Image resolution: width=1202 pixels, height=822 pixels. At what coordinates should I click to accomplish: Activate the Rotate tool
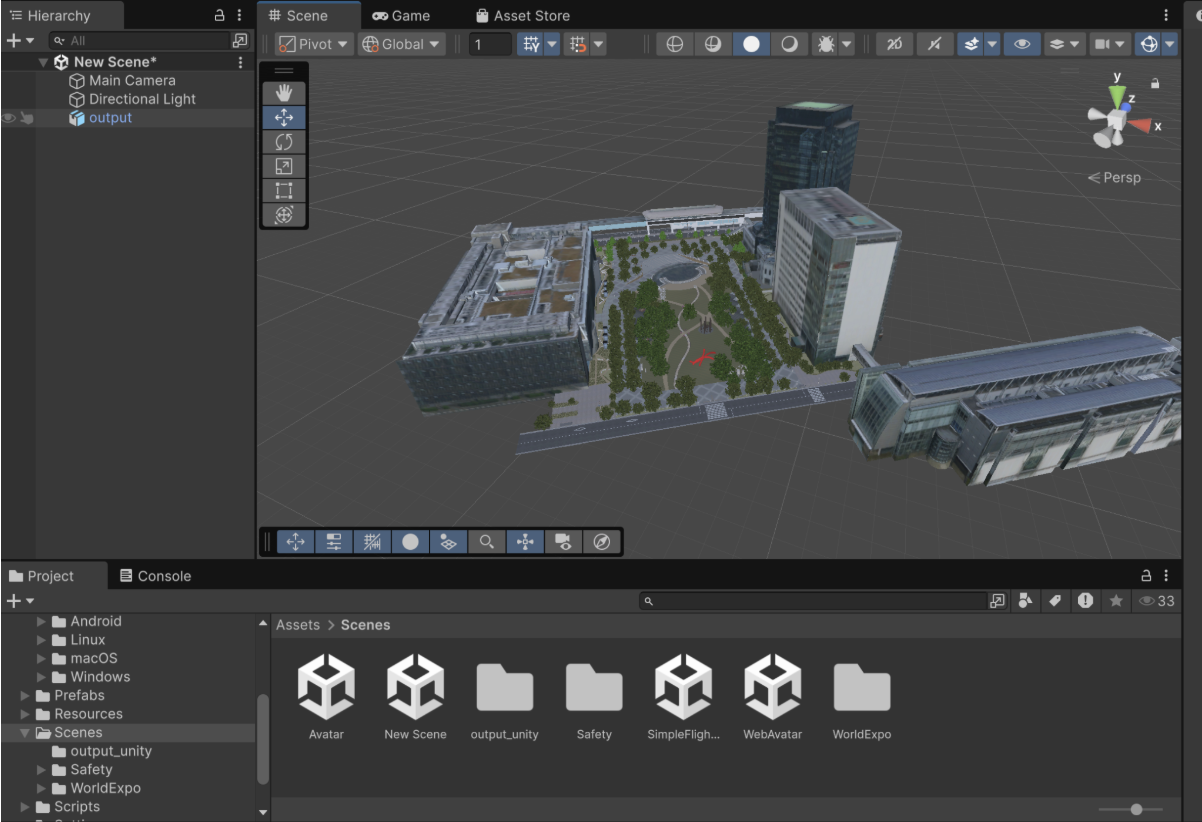[284, 141]
